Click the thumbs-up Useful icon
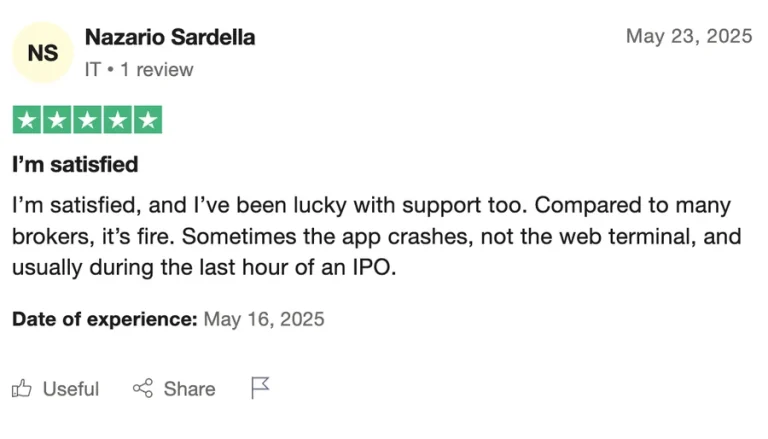 (x=21, y=388)
